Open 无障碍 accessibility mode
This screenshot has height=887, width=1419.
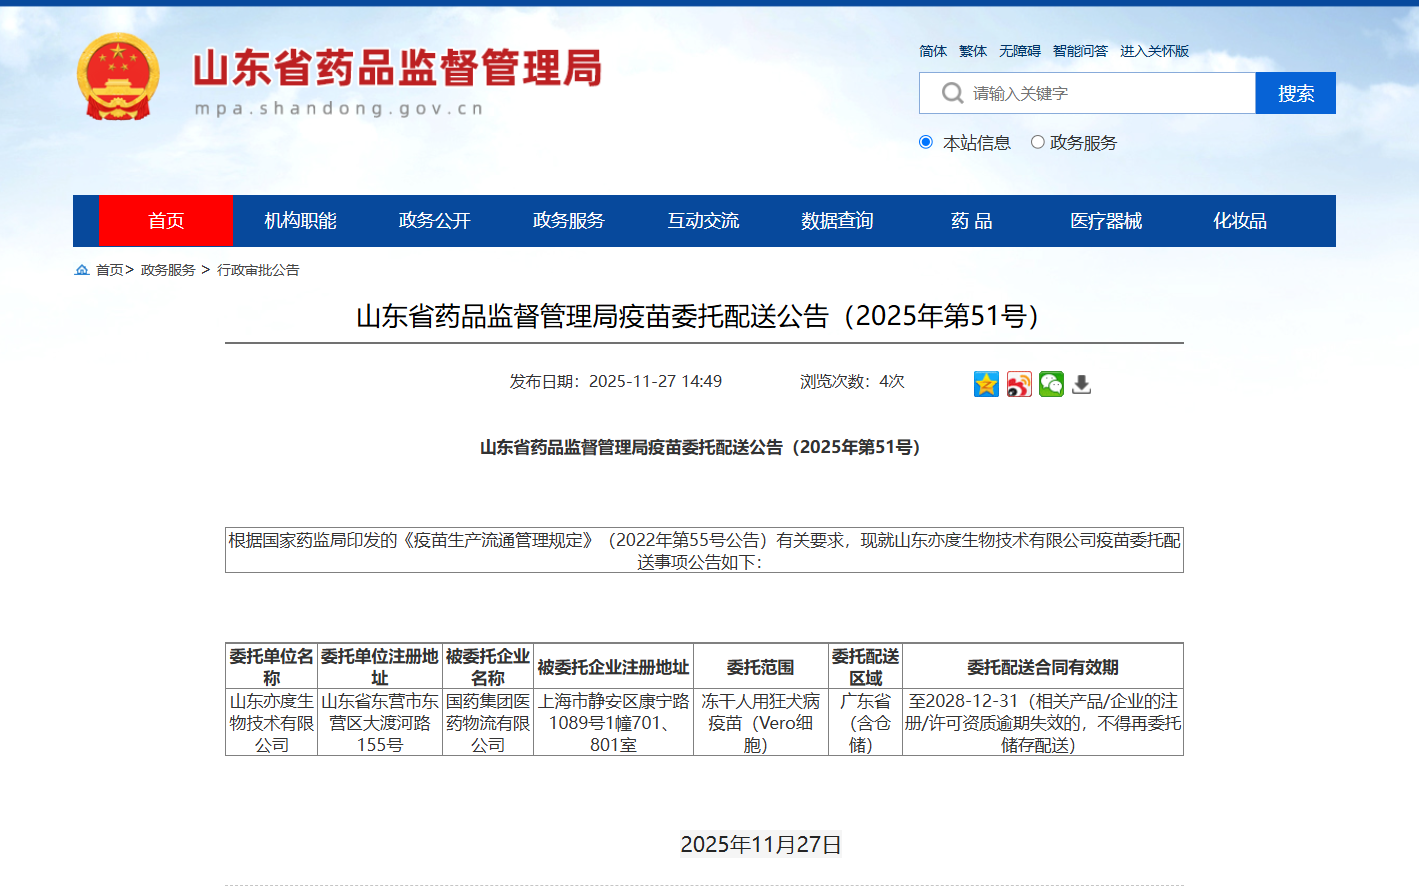[1019, 51]
